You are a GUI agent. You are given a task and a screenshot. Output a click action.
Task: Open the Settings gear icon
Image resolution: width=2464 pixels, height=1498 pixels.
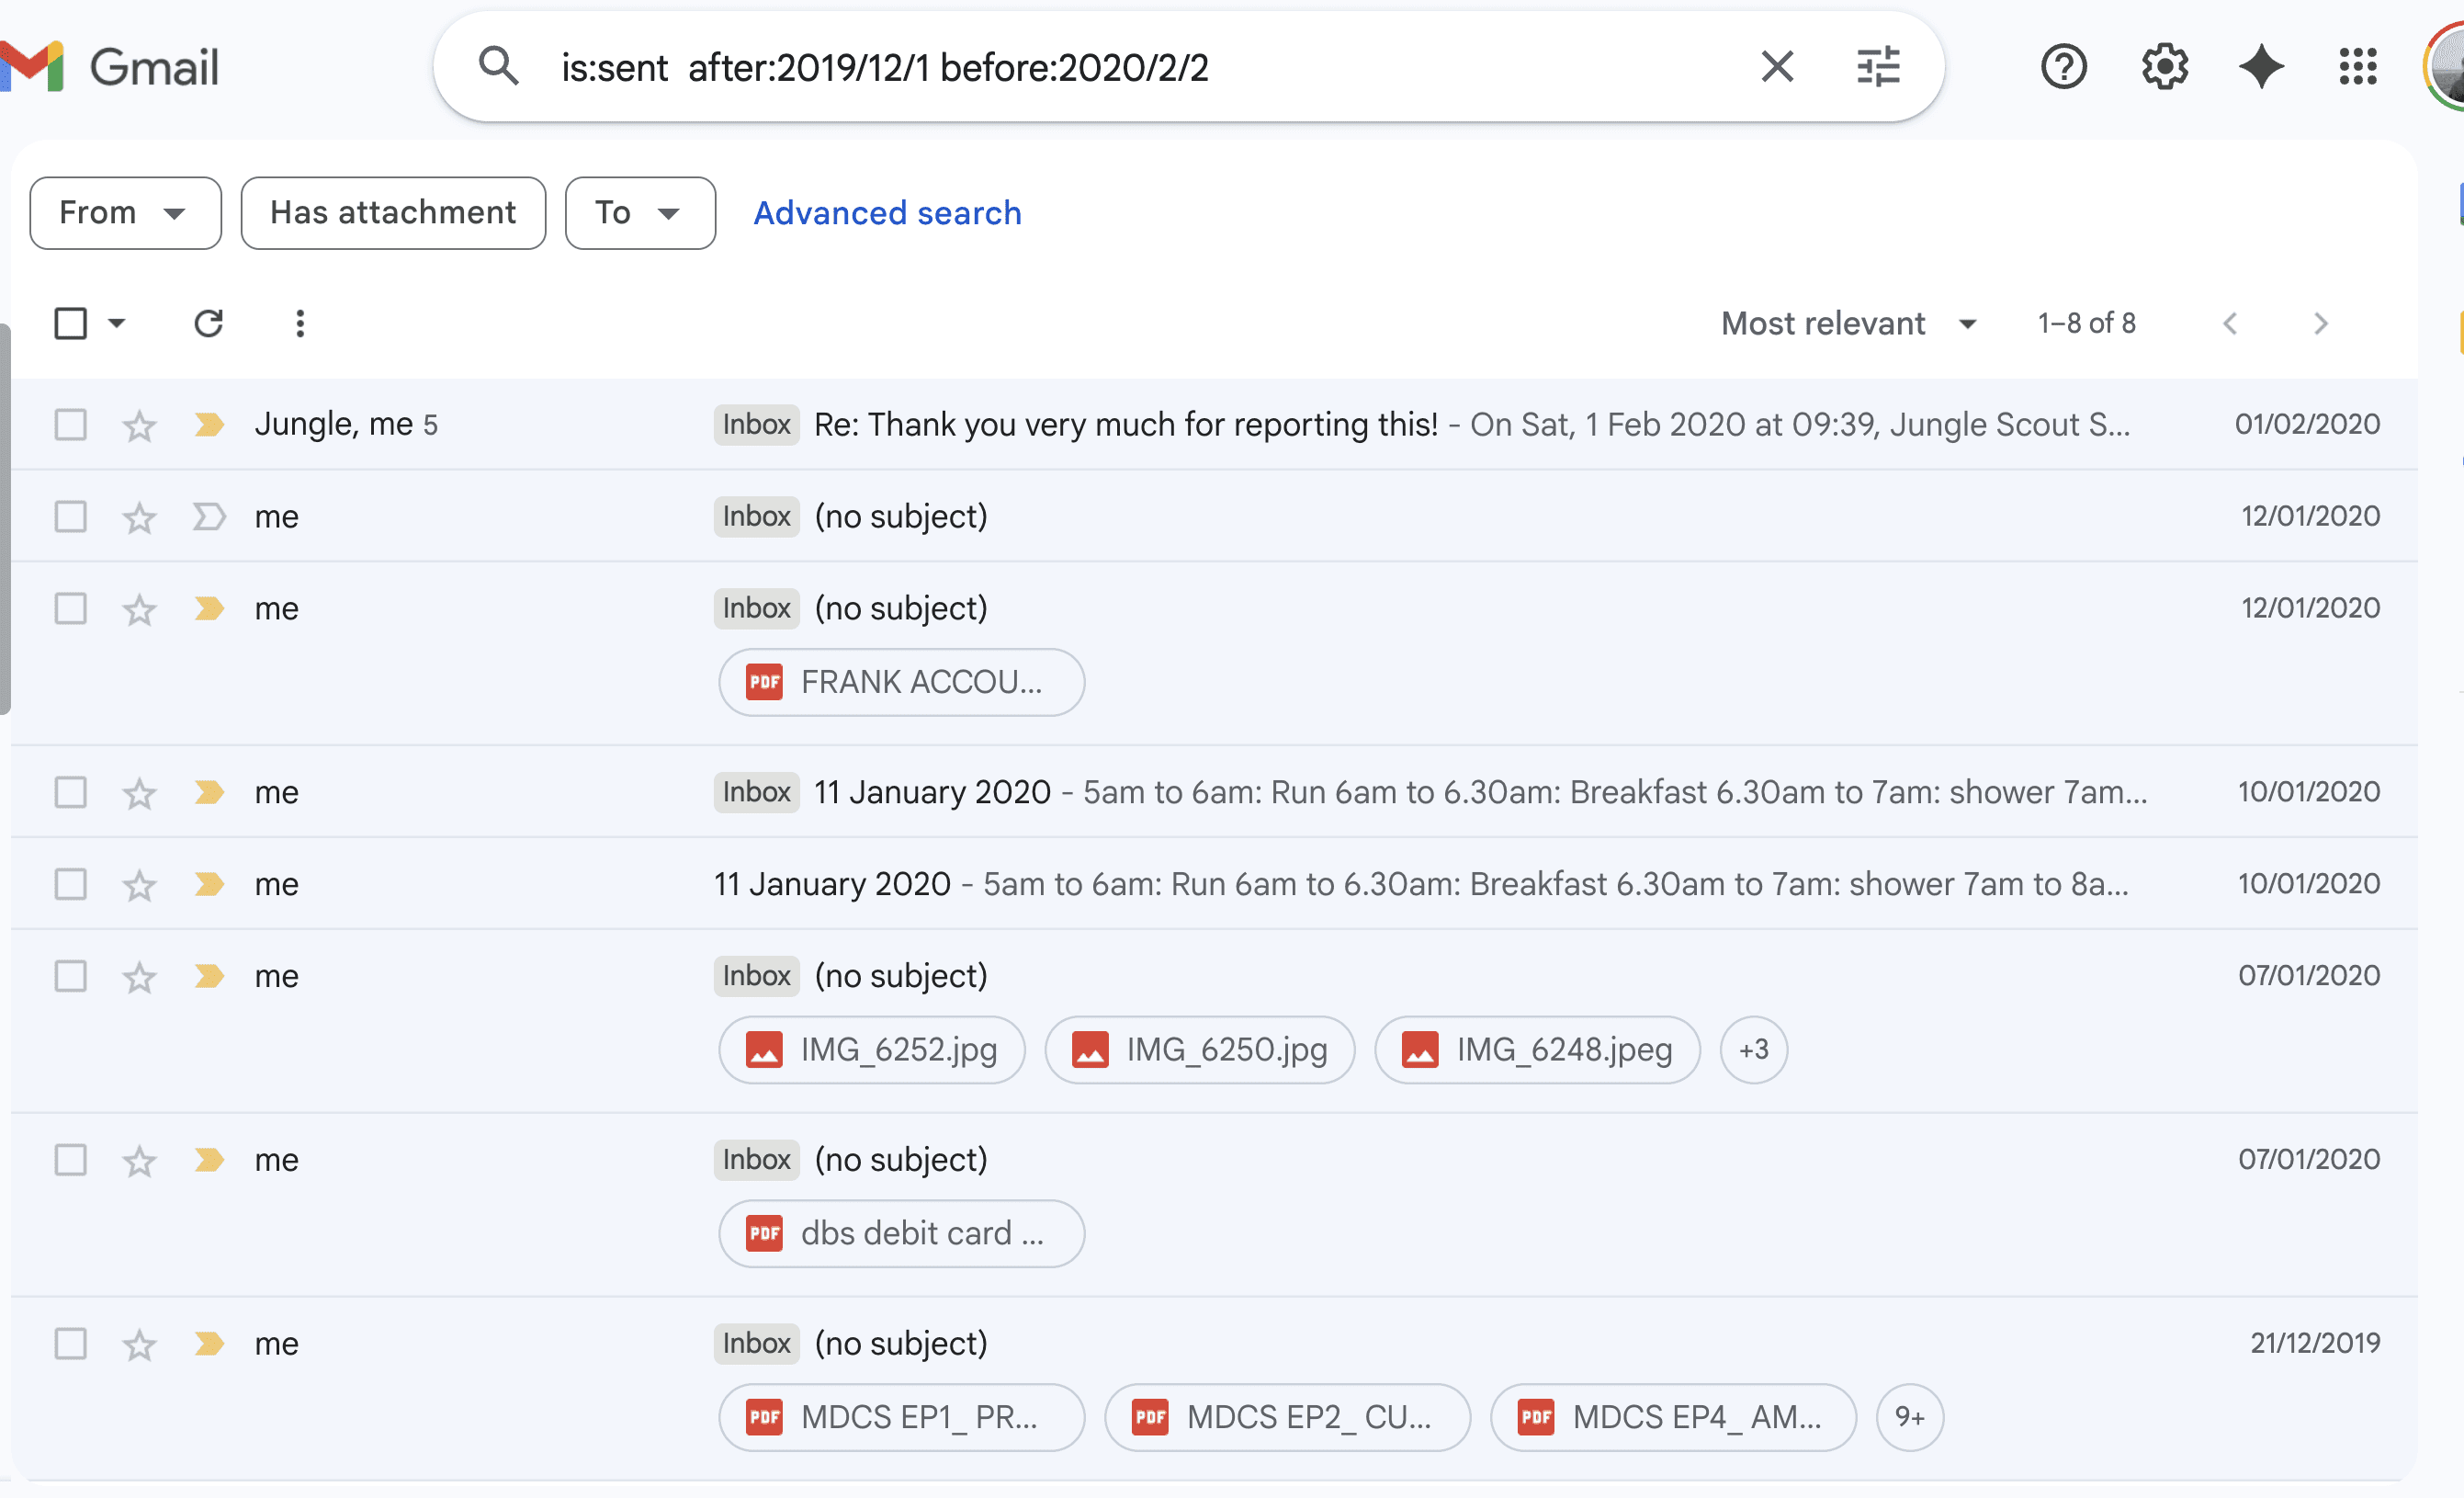click(2164, 67)
